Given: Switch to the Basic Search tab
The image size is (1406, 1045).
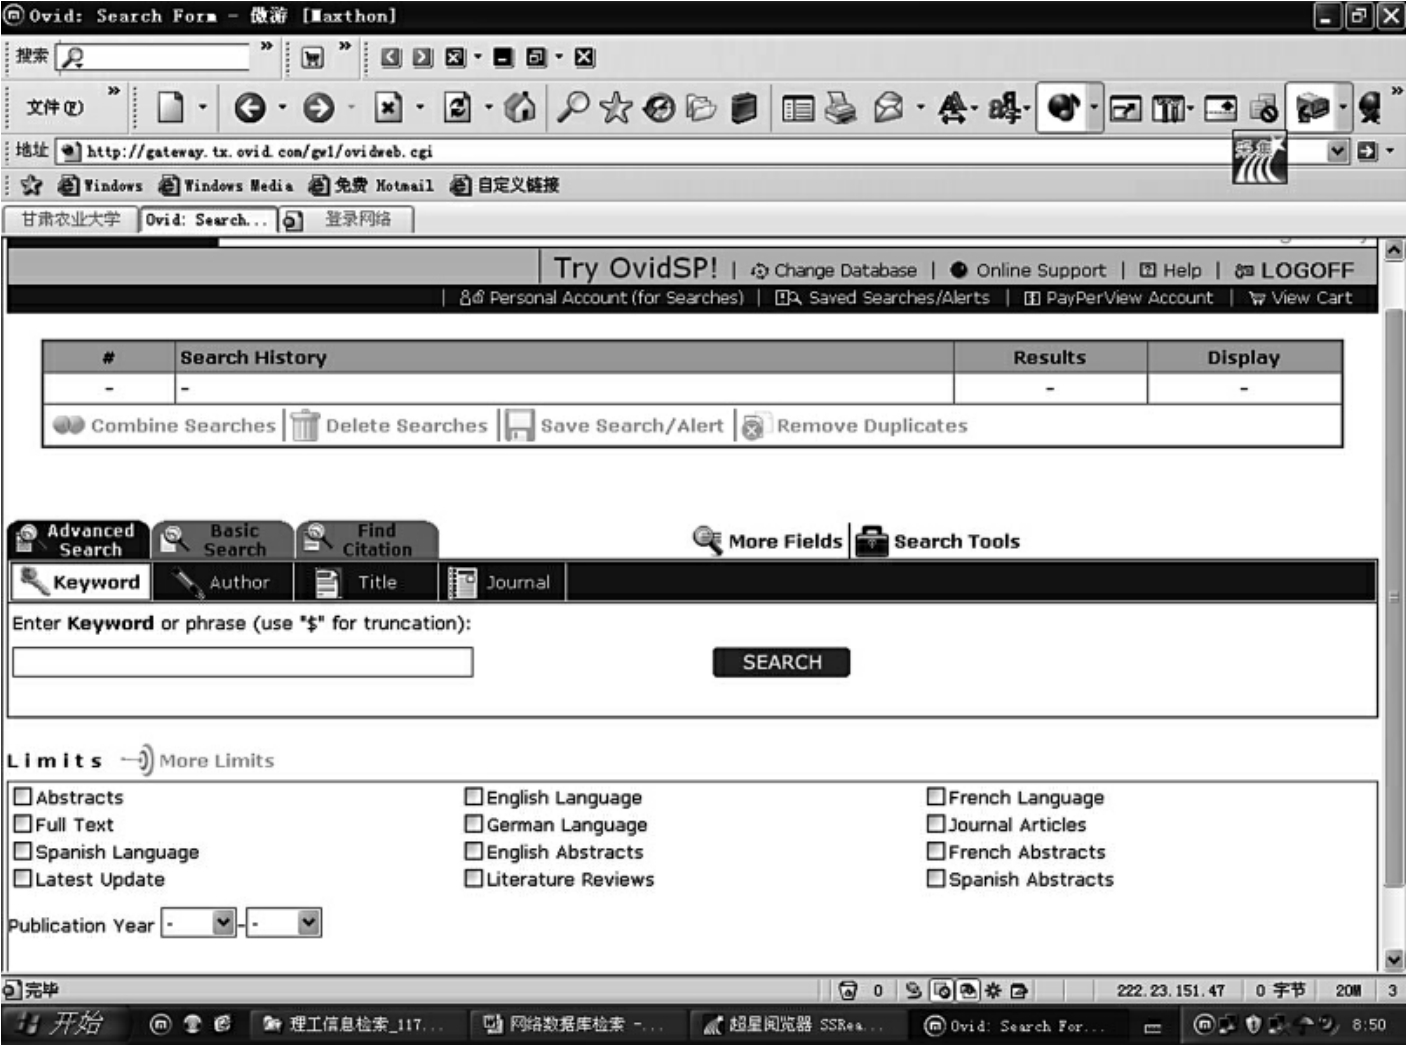Looking at the screenshot, I should tap(223, 540).
